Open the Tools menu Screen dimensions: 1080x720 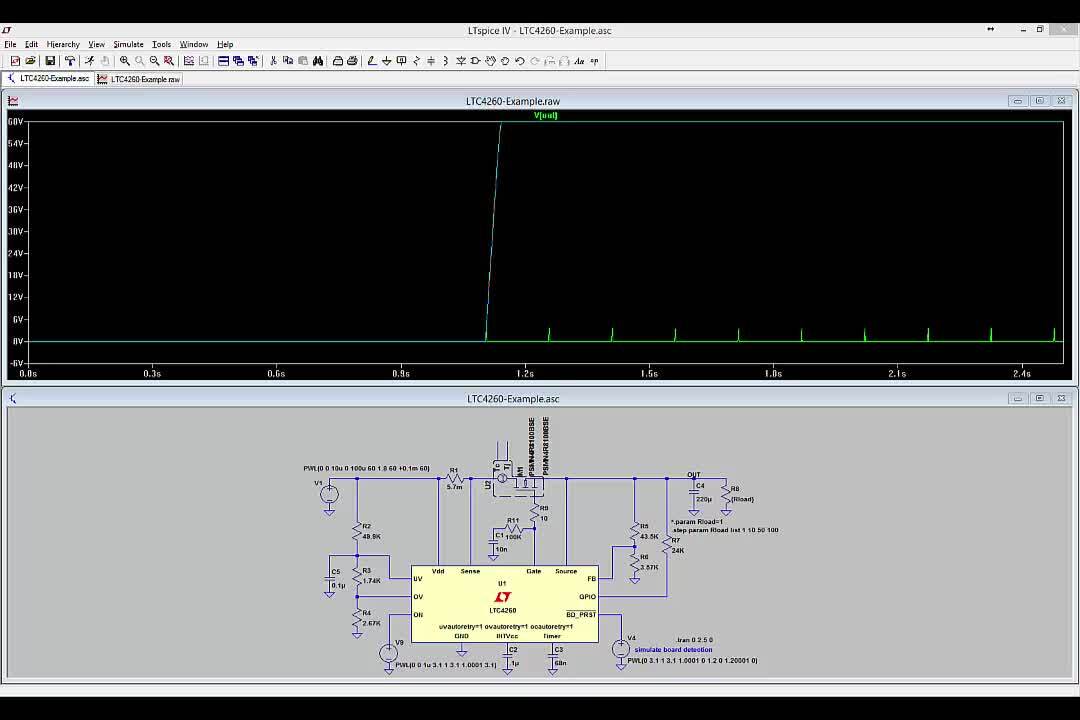coord(160,44)
